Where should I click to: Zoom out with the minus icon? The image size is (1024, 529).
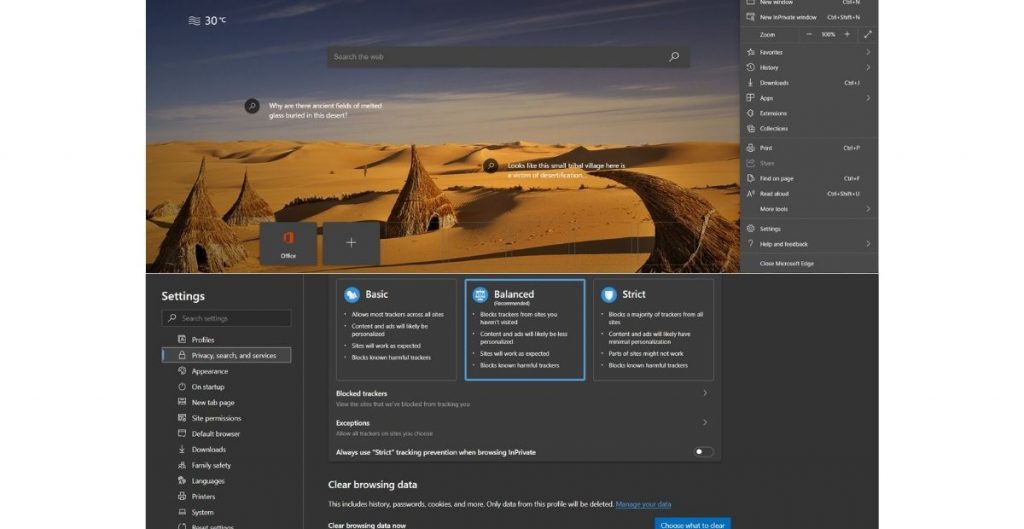click(809, 34)
